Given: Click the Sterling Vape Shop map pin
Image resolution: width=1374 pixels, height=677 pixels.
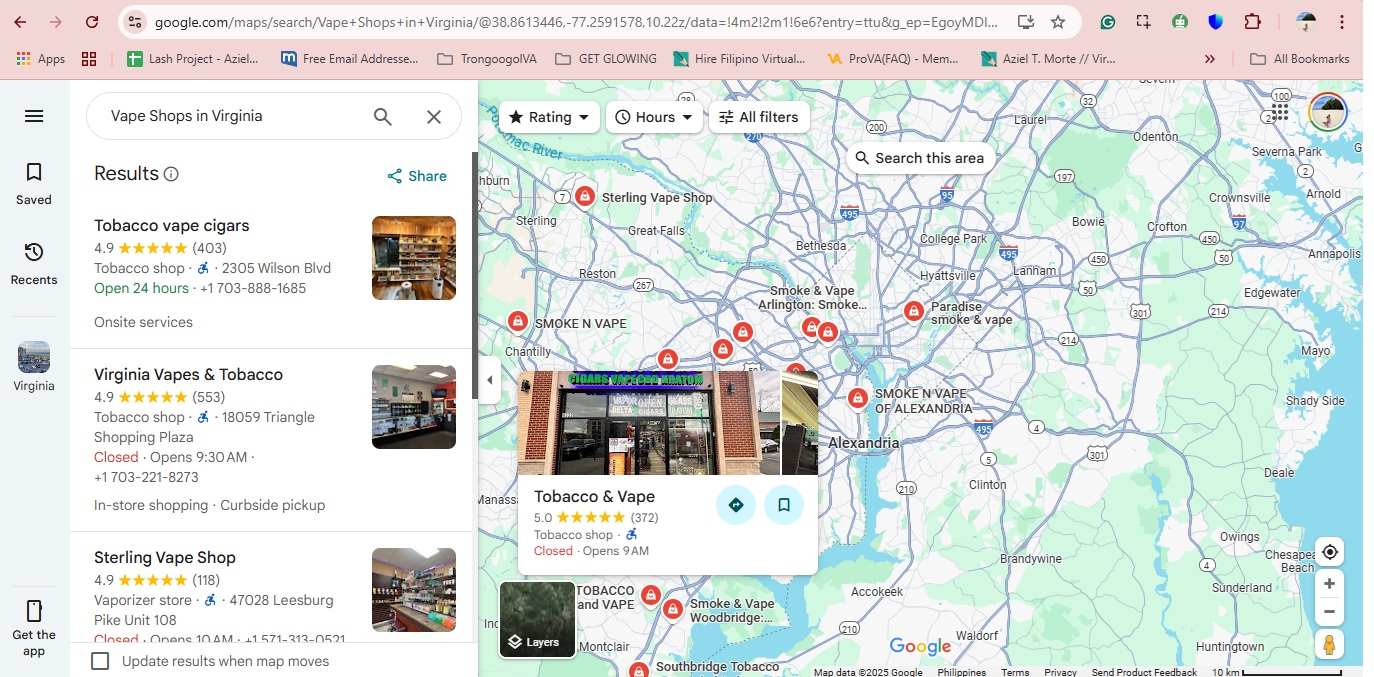Looking at the screenshot, I should (584, 197).
